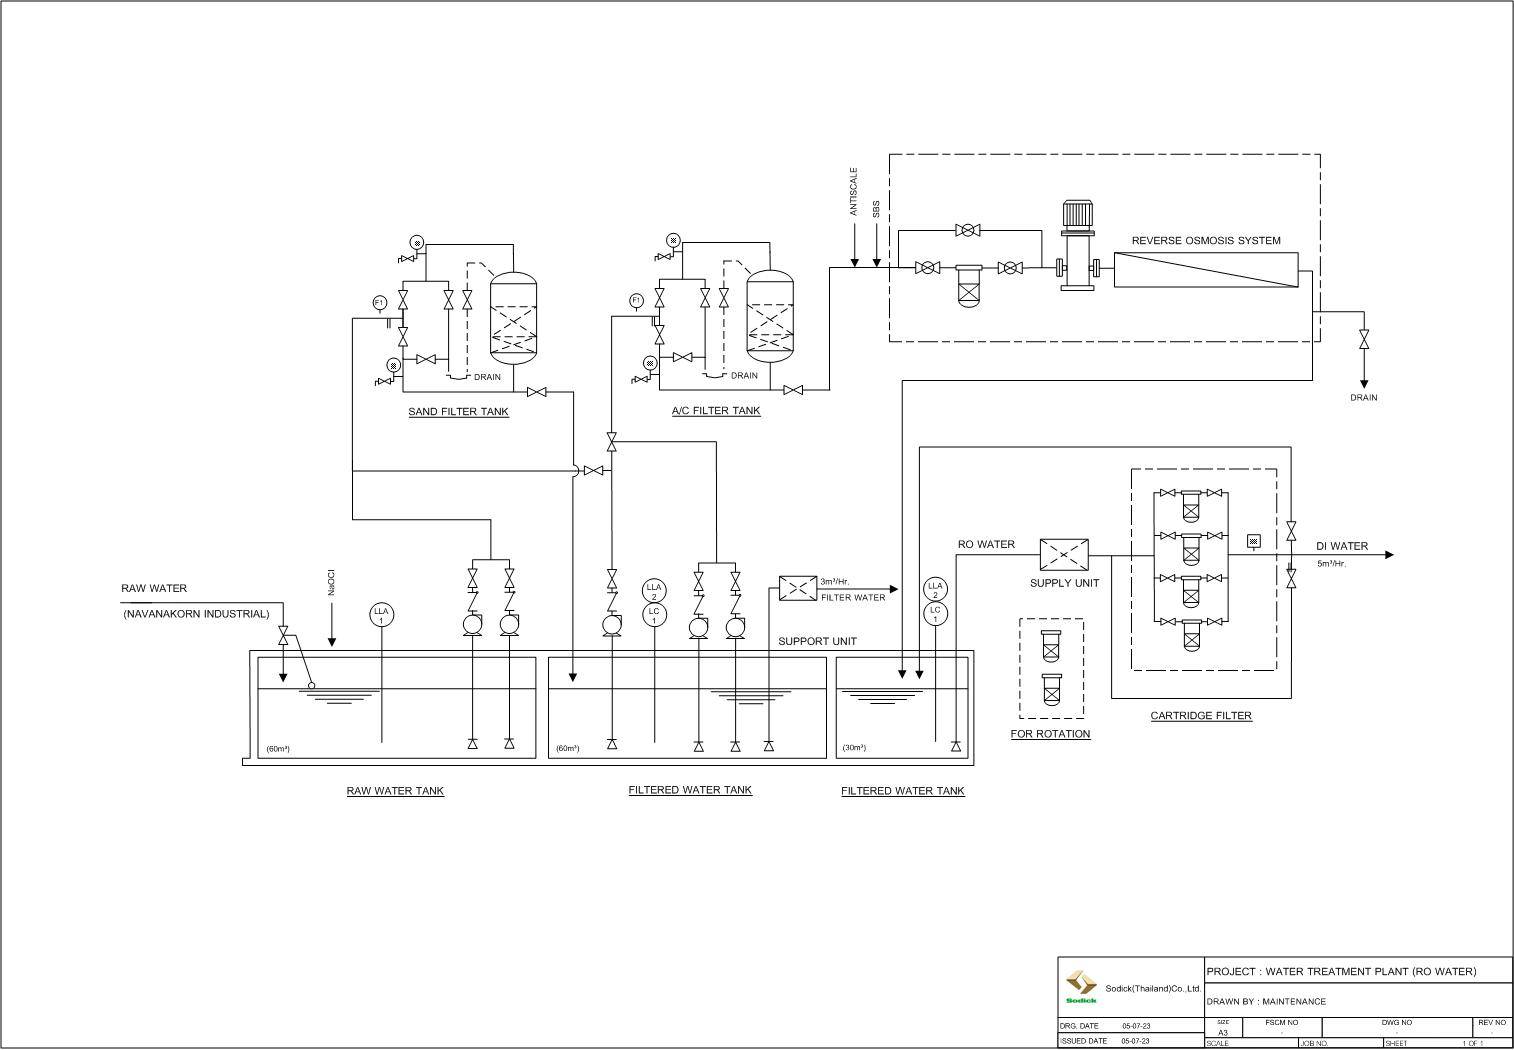Select the pressure gauge on top of the sand filter piping
The image size is (1514, 1050).
pos(416,242)
